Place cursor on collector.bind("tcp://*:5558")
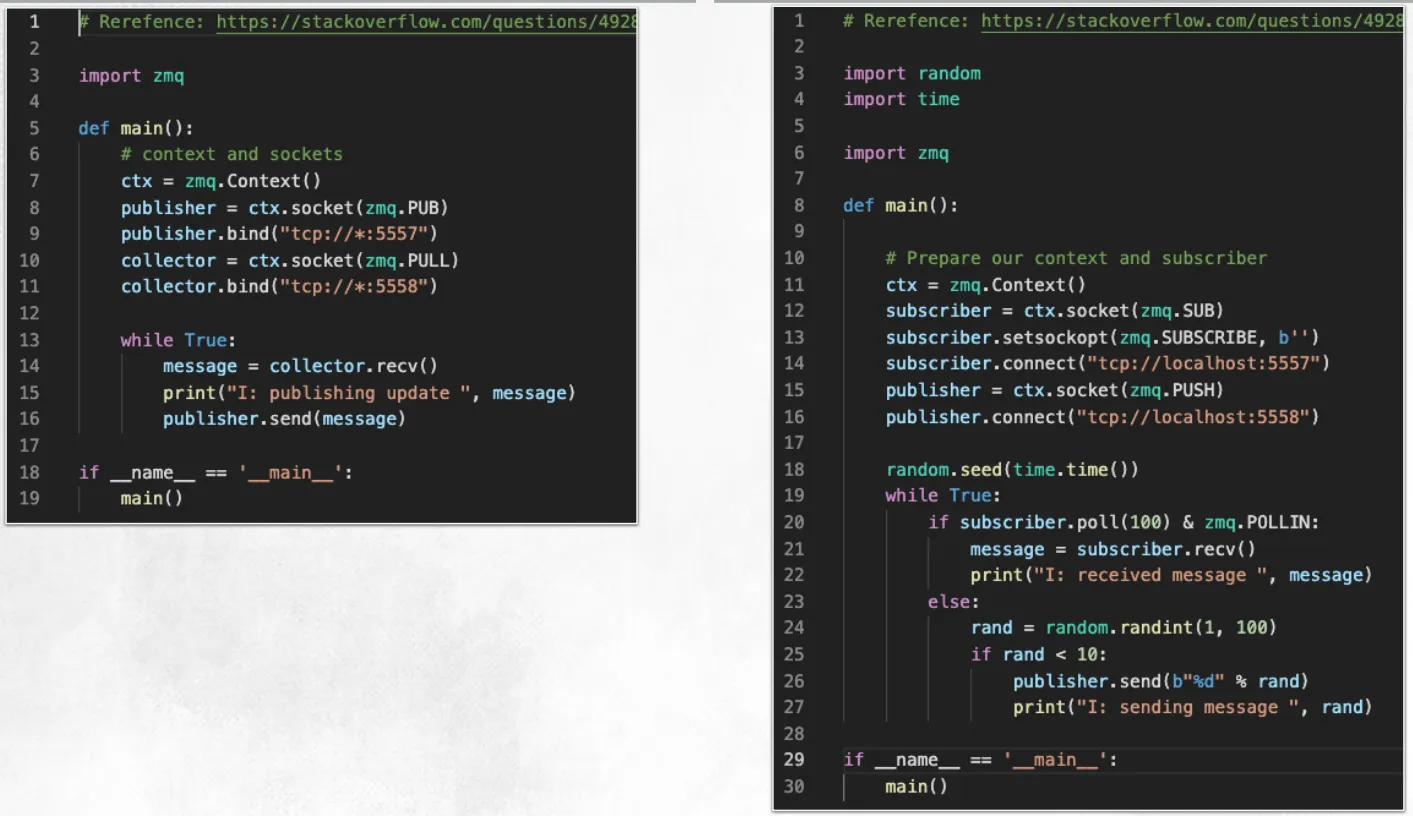This screenshot has width=1413, height=816. (280, 286)
